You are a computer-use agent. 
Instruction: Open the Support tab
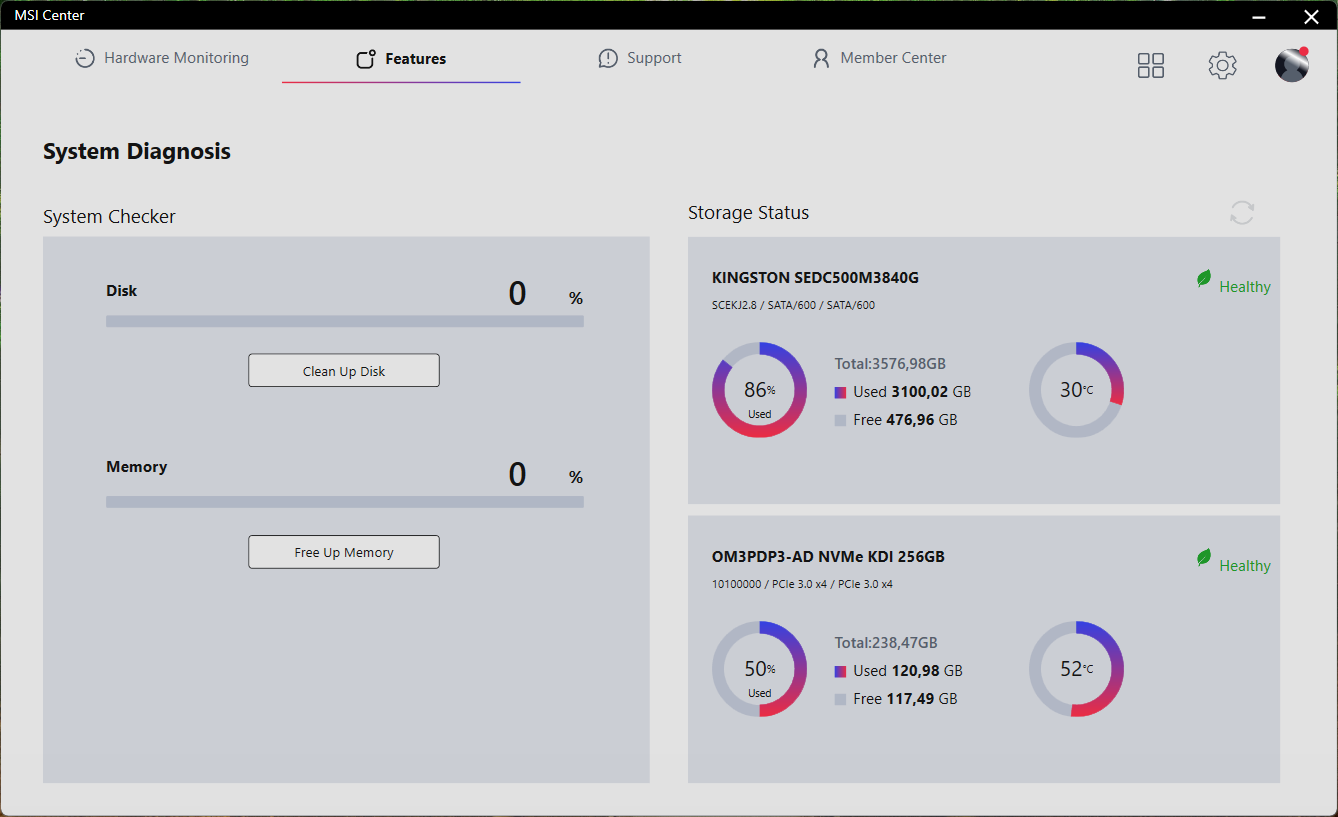(x=640, y=58)
